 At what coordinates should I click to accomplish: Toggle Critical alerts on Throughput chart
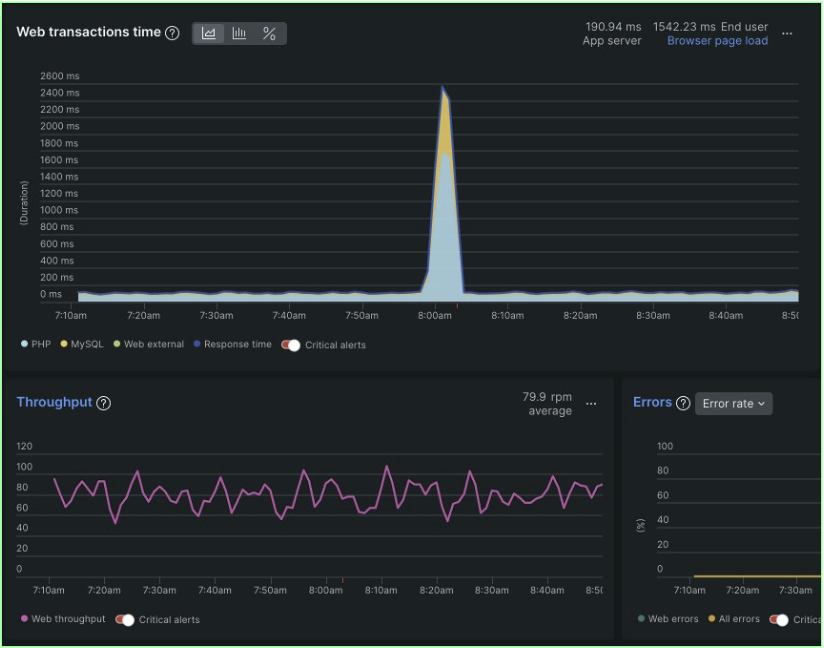coord(124,618)
